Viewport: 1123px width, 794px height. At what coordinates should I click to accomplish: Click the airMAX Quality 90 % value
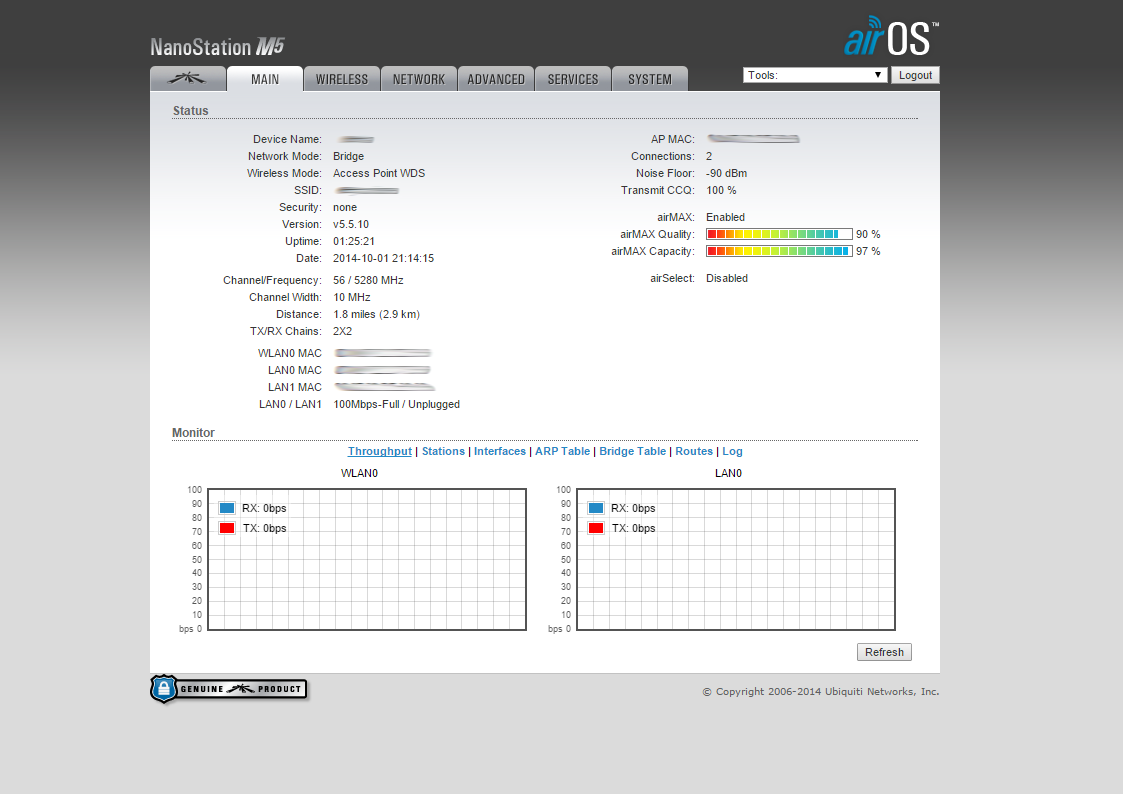[x=868, y=234]
